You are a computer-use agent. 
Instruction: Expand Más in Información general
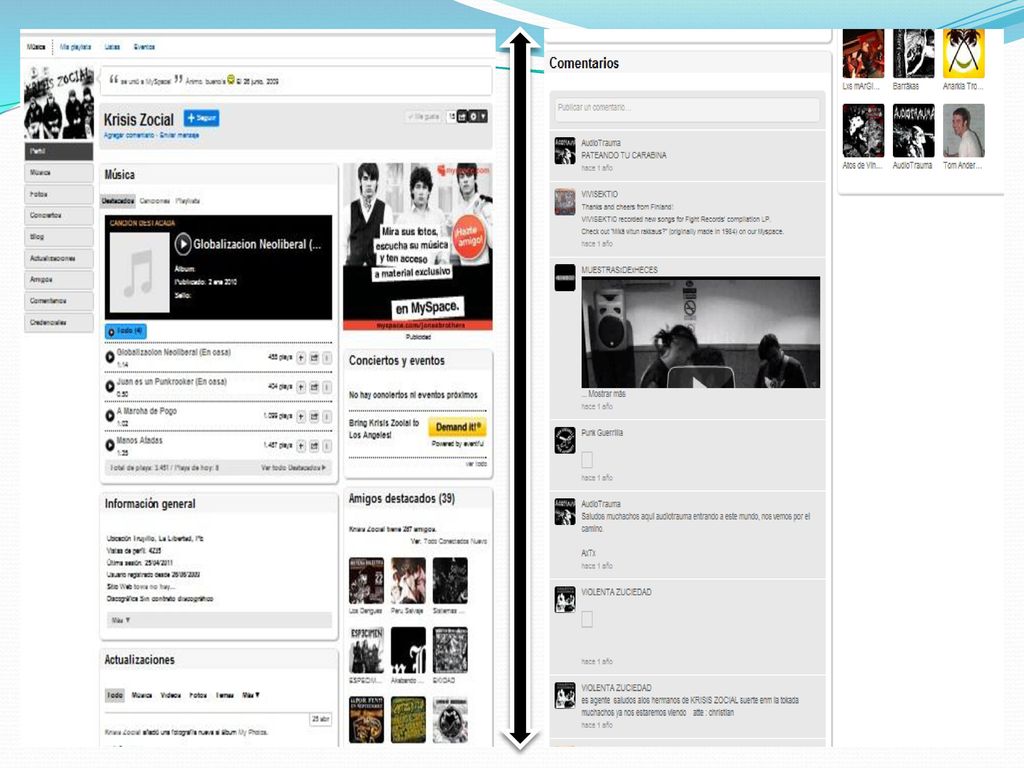point(121,620)
